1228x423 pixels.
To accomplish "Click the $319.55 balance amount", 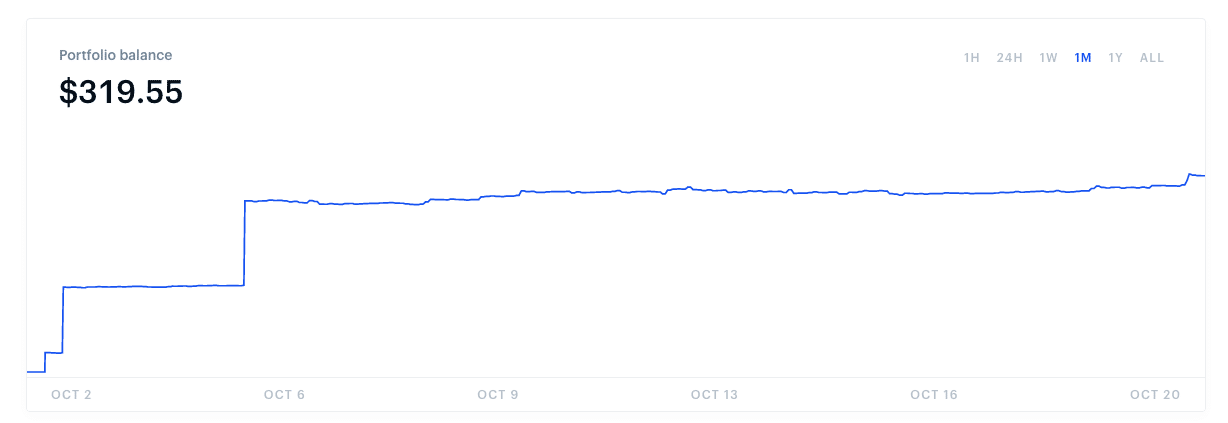I will click(x=121, y=92).
